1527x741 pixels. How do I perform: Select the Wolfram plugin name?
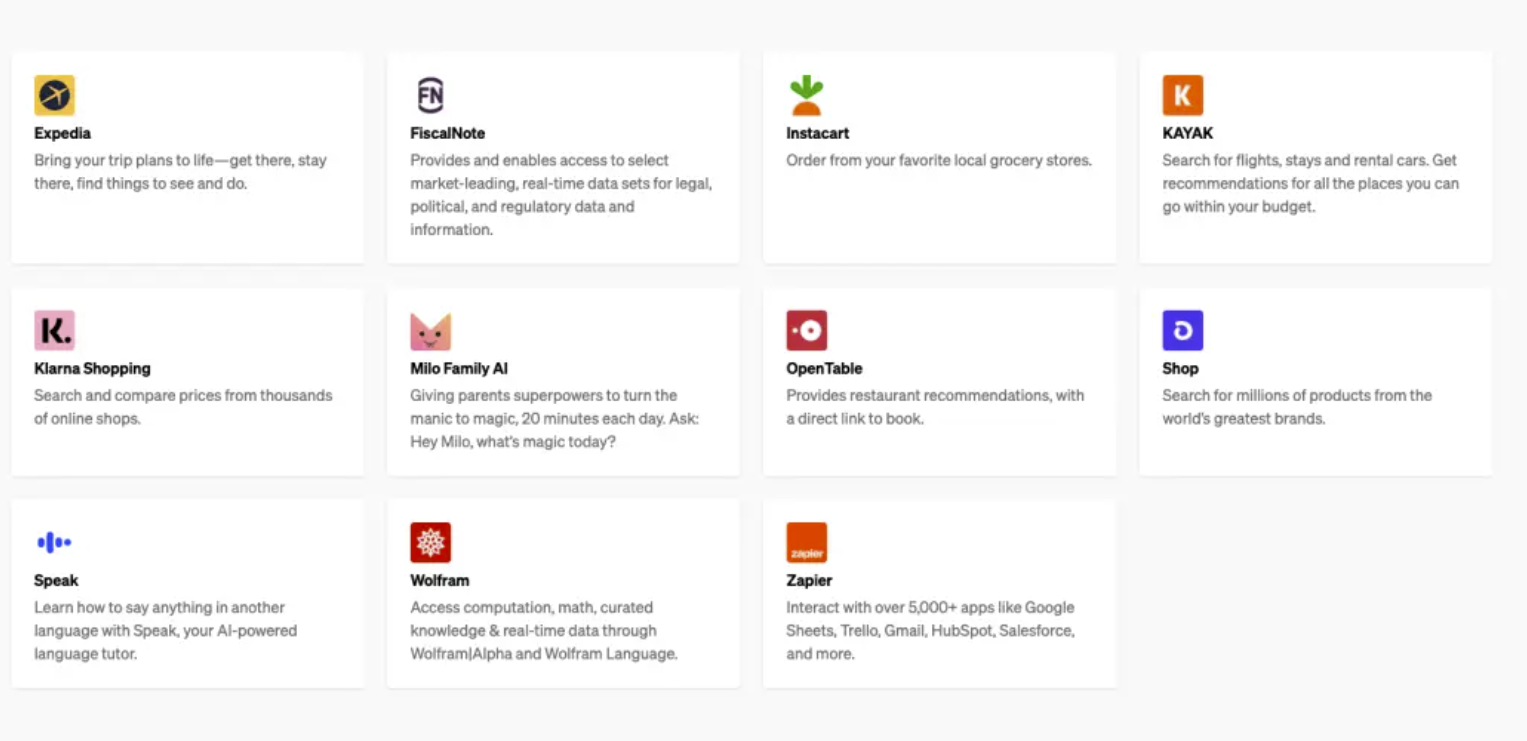click(439, 581)
